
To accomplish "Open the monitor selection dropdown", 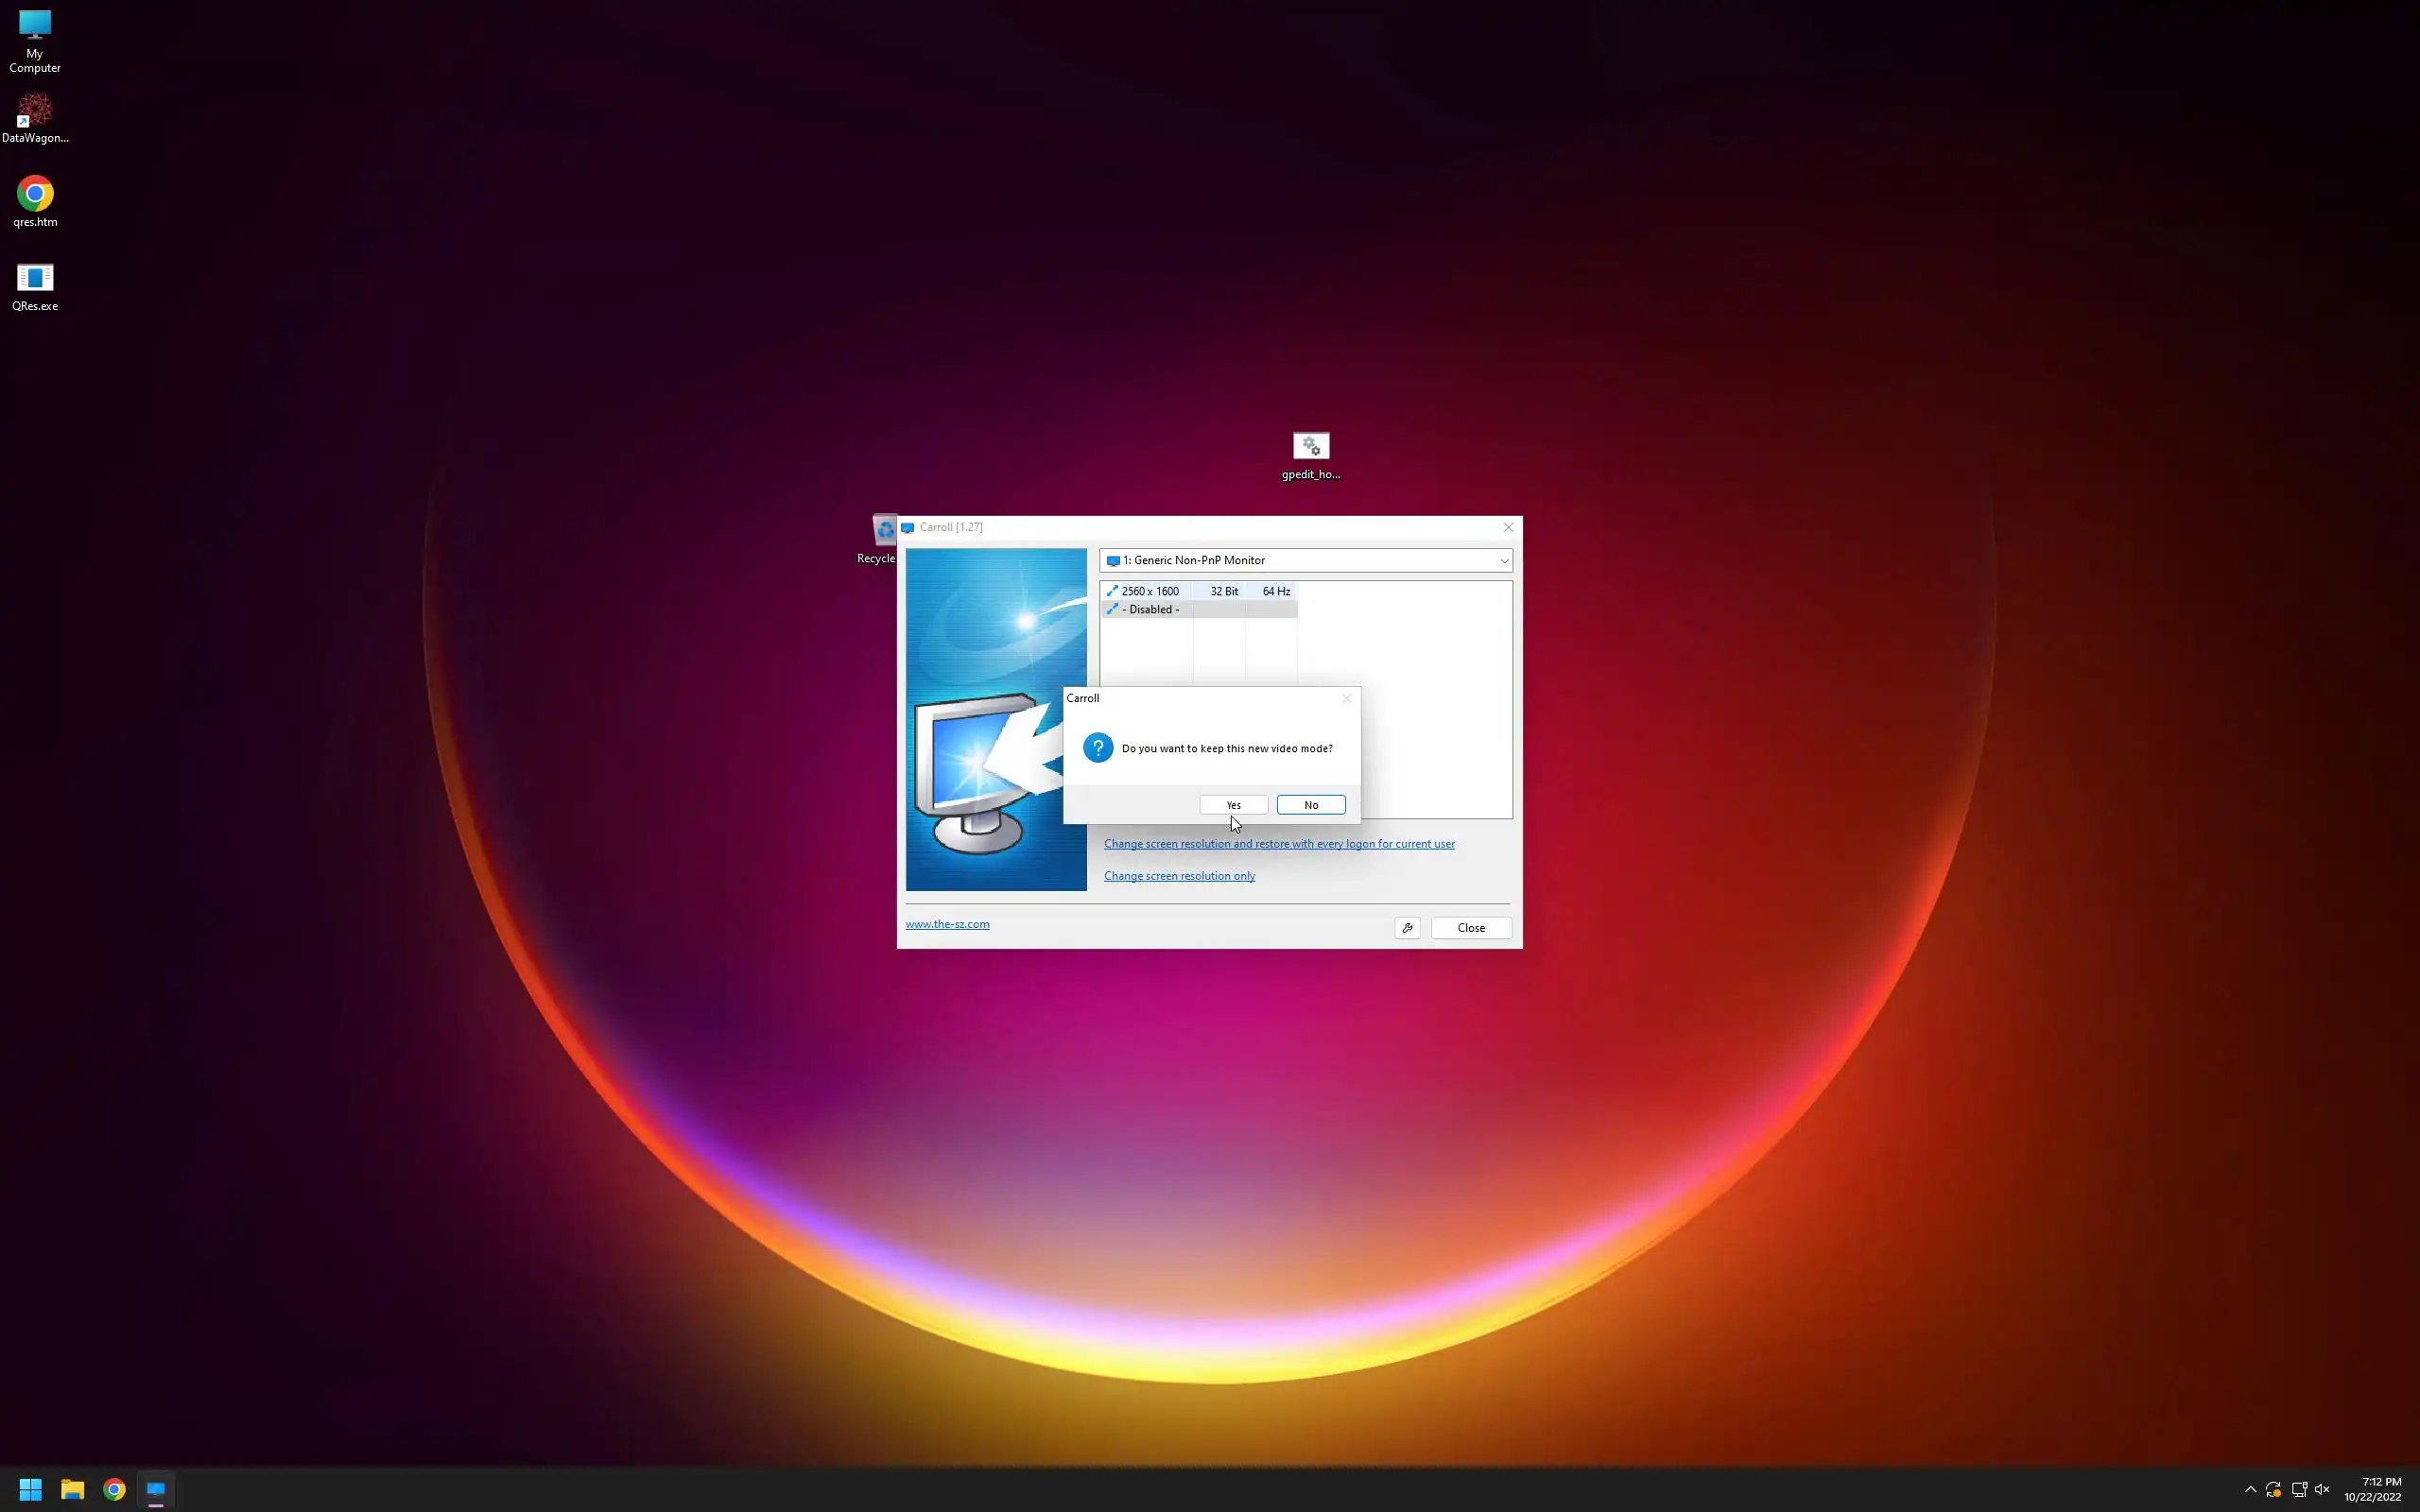I will pos(1305,560).
